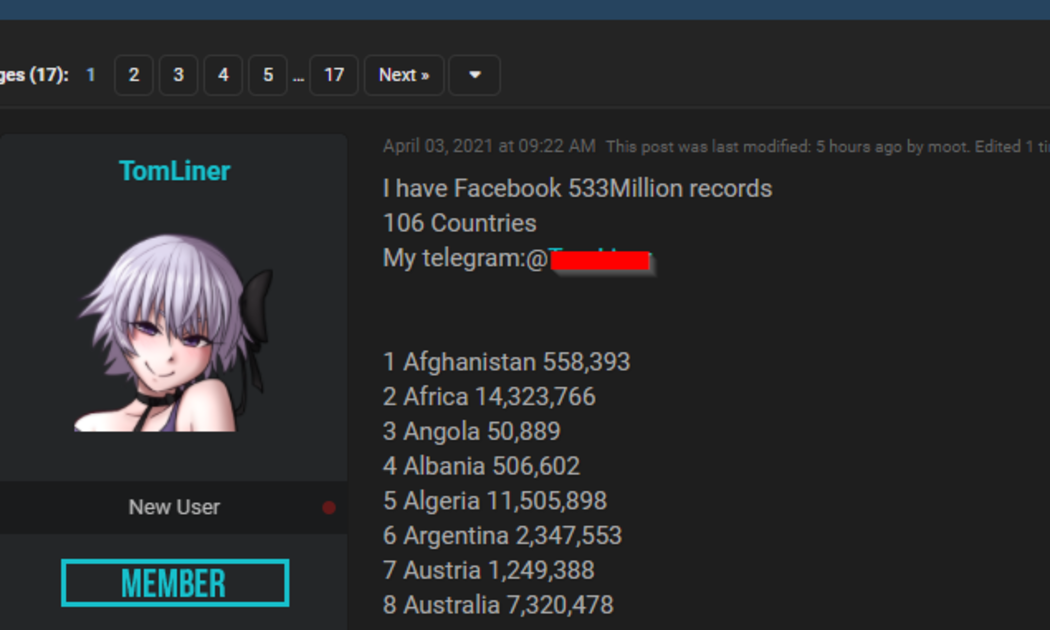
Task: Click the red offline status dot
Action: coord(329,507)
